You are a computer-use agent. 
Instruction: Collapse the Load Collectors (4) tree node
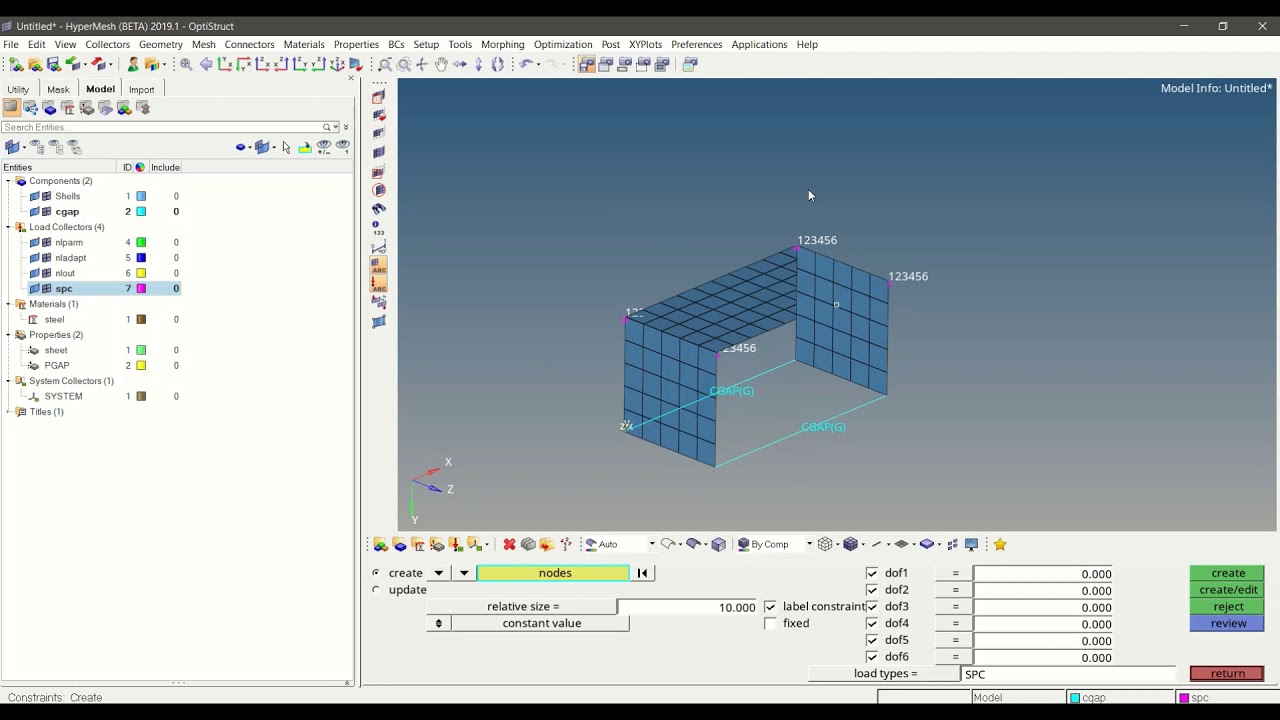pyautogui.click(x=8, y=227)
